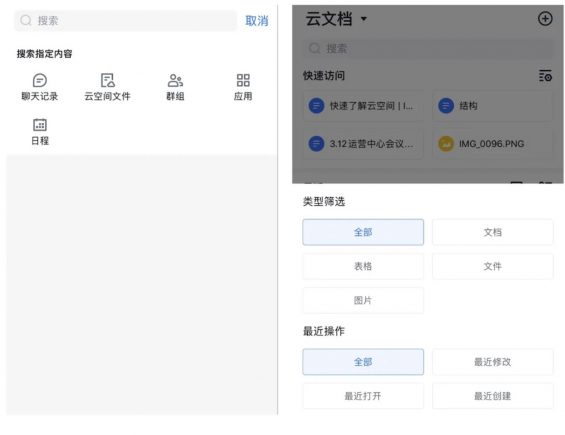The height and width of the screenshot is (435, 565).
Task: Focus the 云文档 搜索 input field
Action: pos(428,48)
